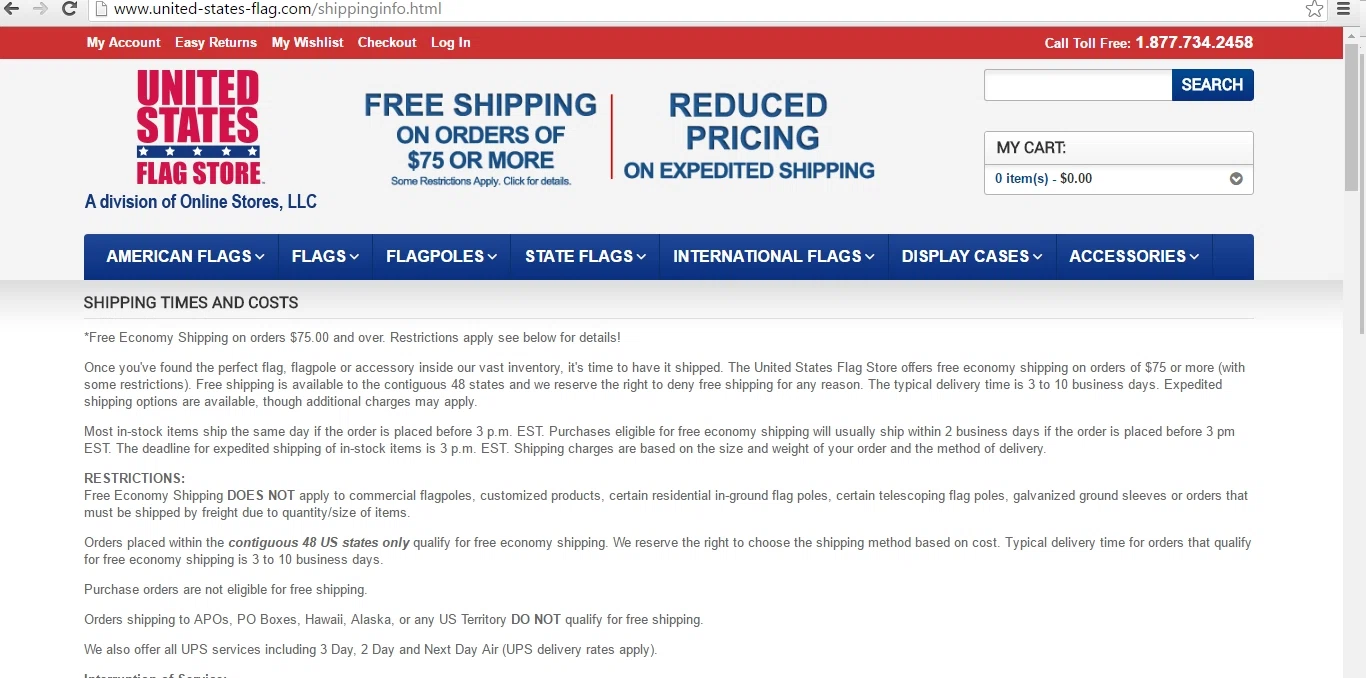Expand the Flagpoles dropdown menu

coord(441,256)
